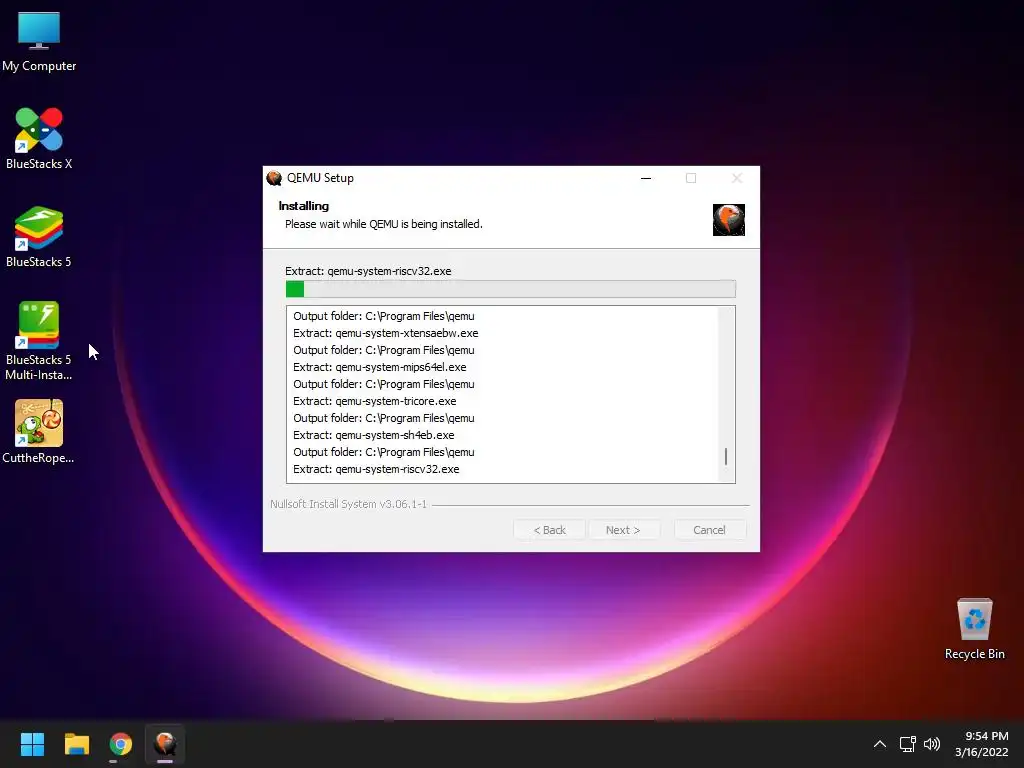The image size is (1024, 768).
Task: Open My Computer desktop icon
Action: [39, 42]
